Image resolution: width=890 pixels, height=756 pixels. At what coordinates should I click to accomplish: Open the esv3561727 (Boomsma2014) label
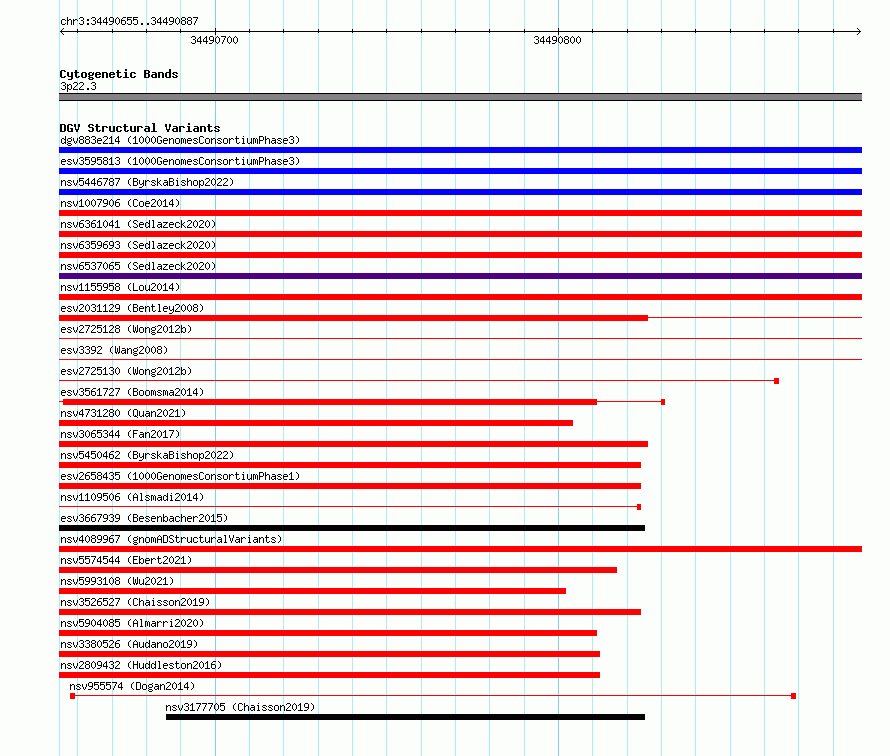point(132,392)
